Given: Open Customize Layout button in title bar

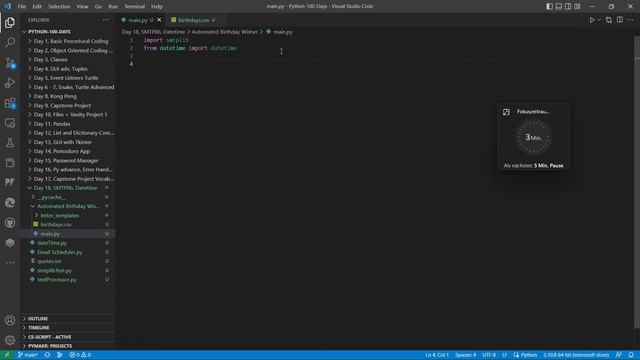Looking at the screenshot, I should point(577,6).
